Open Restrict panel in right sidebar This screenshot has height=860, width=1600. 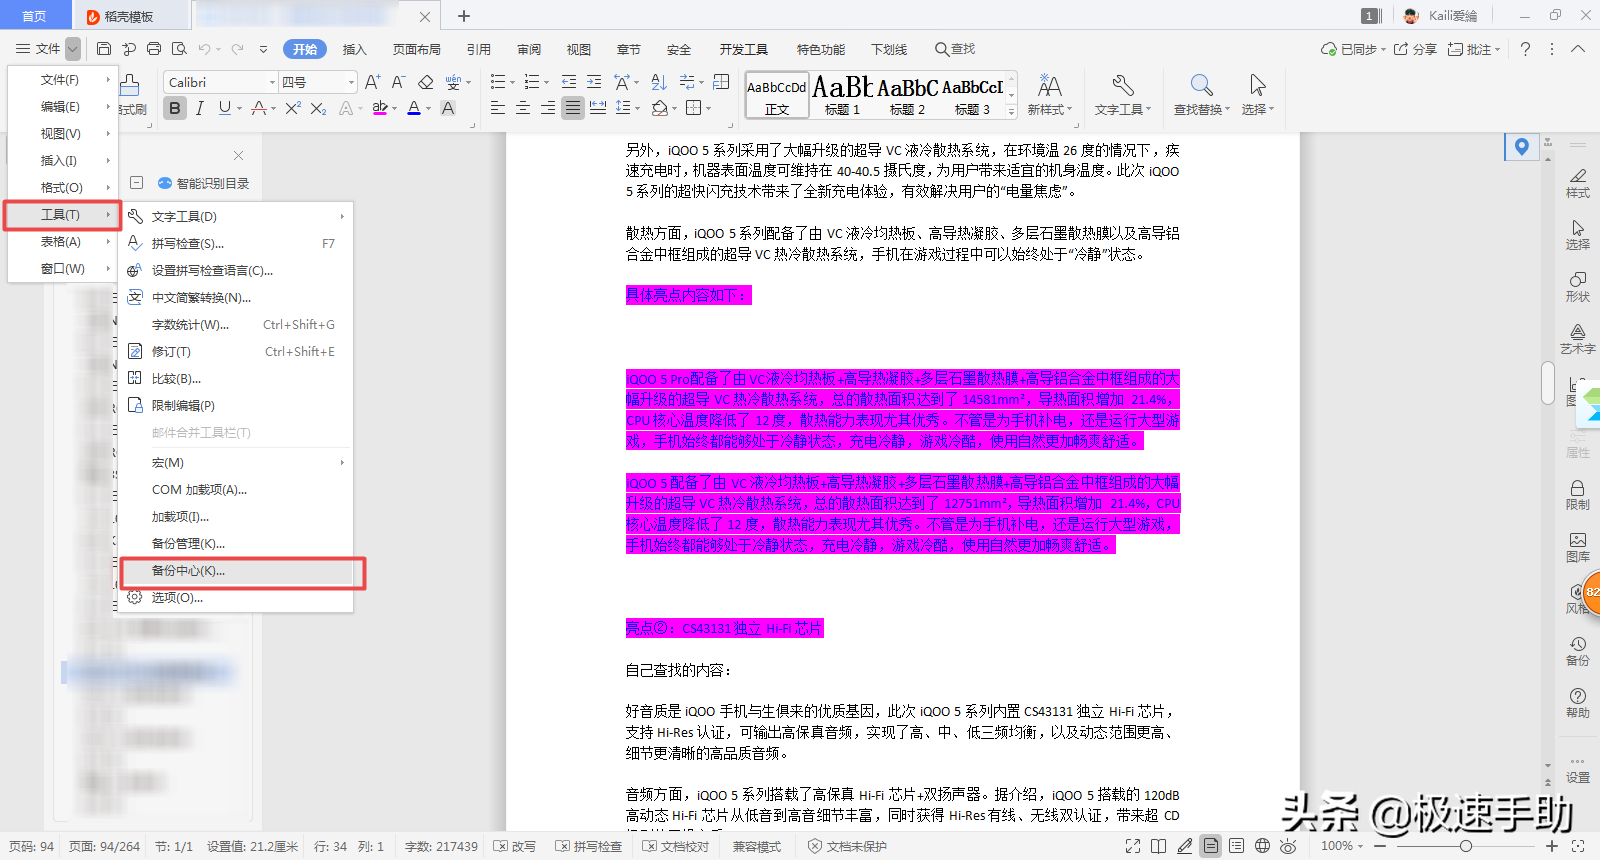coord(1578,494)
